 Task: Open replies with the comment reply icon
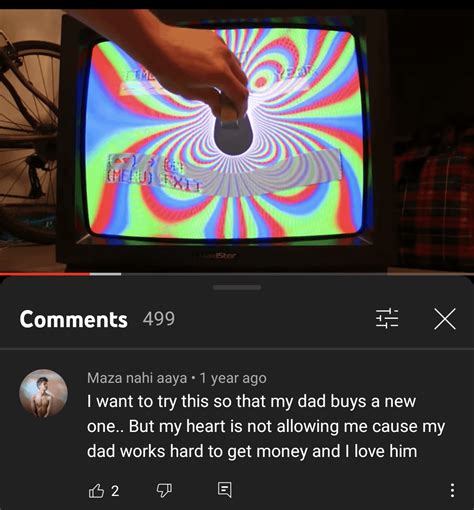(x=225, y=490)
